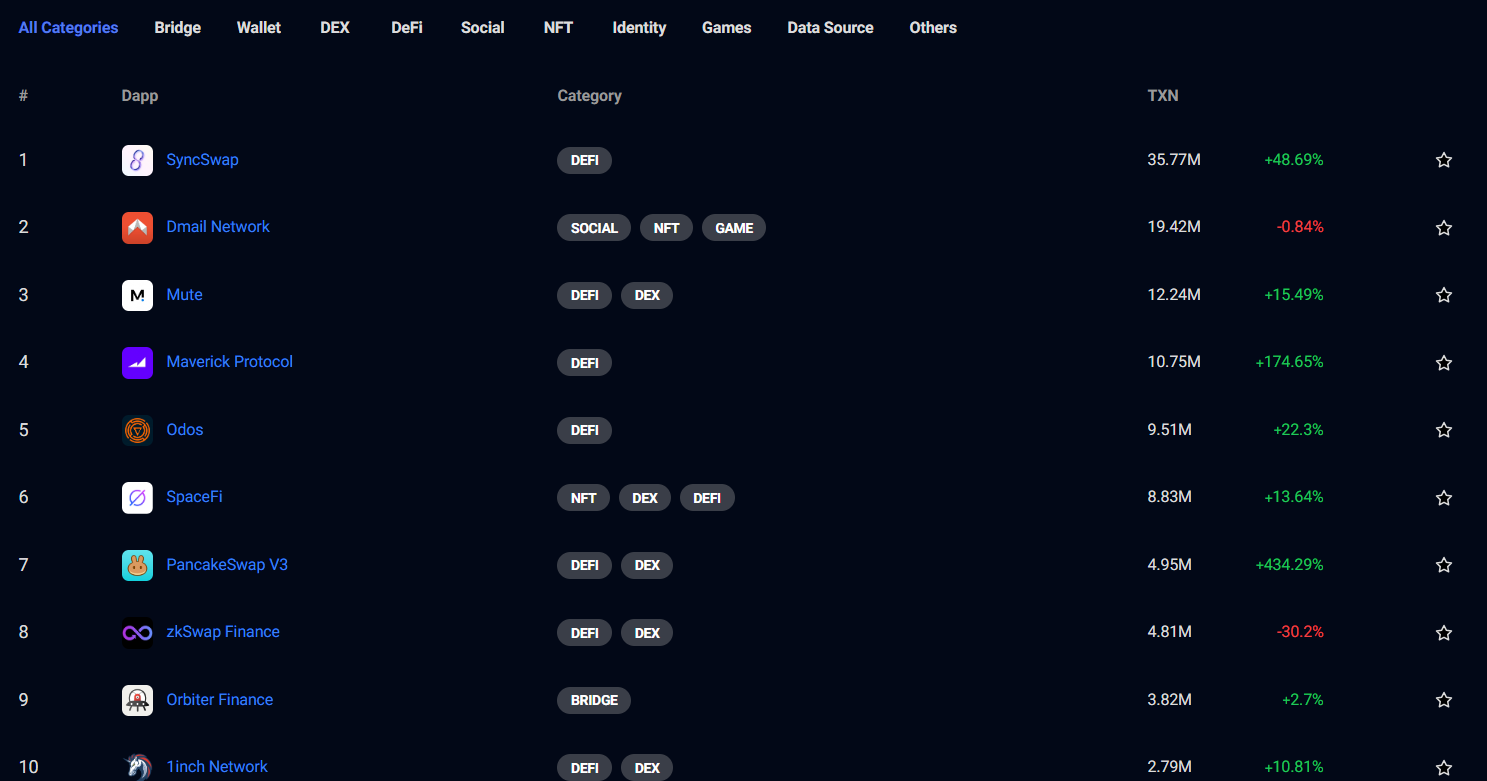Open Maverick Protocol details
This screenshot has width=1487, height=781.
230,362
